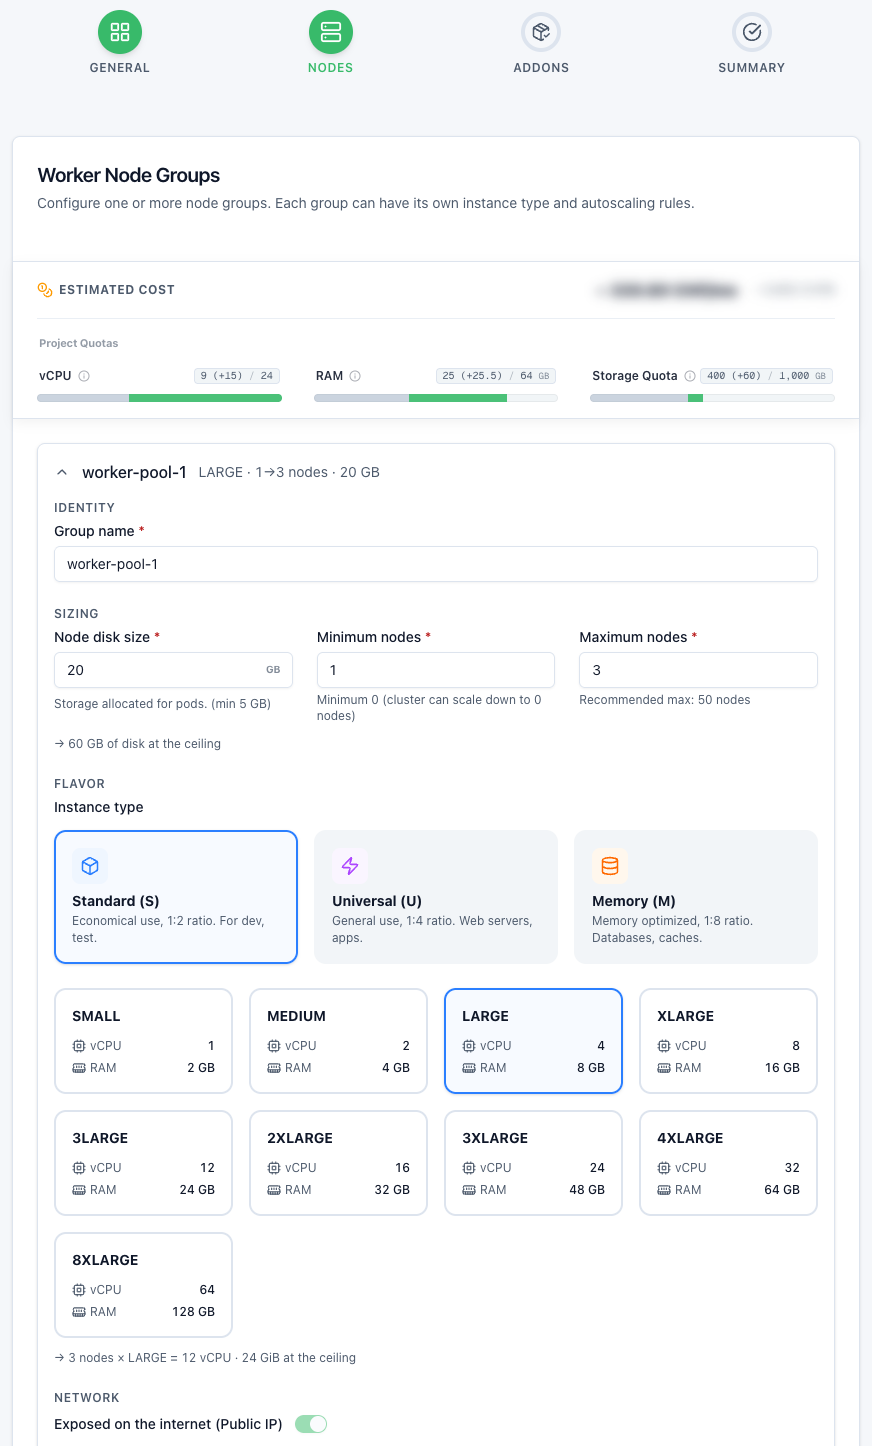
Task: Switch to the GENERAL step label
Action: [x=120, y=68]
